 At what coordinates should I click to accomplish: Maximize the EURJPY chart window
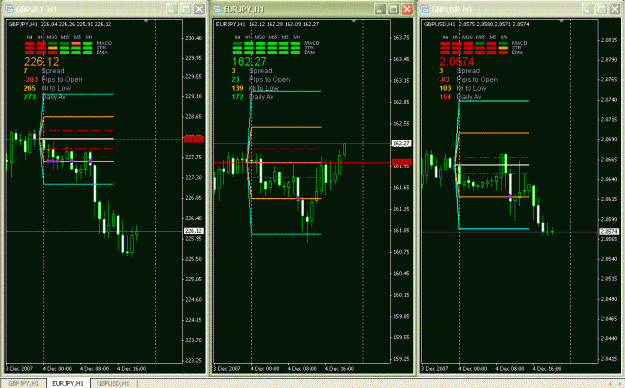pyautogui.click(x=394, y=9)
